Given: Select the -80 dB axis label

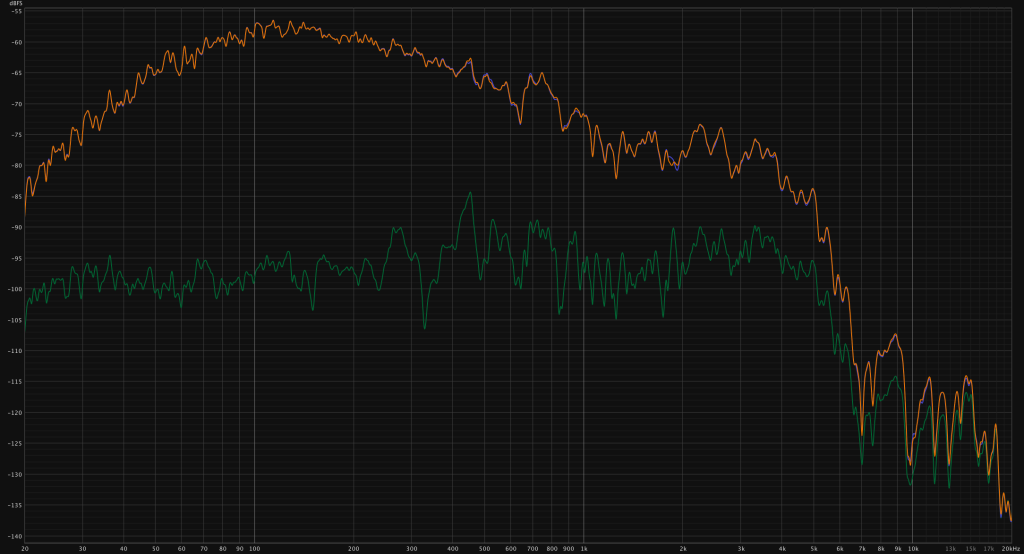Looking at the screenshot, I should coord(17,166).
